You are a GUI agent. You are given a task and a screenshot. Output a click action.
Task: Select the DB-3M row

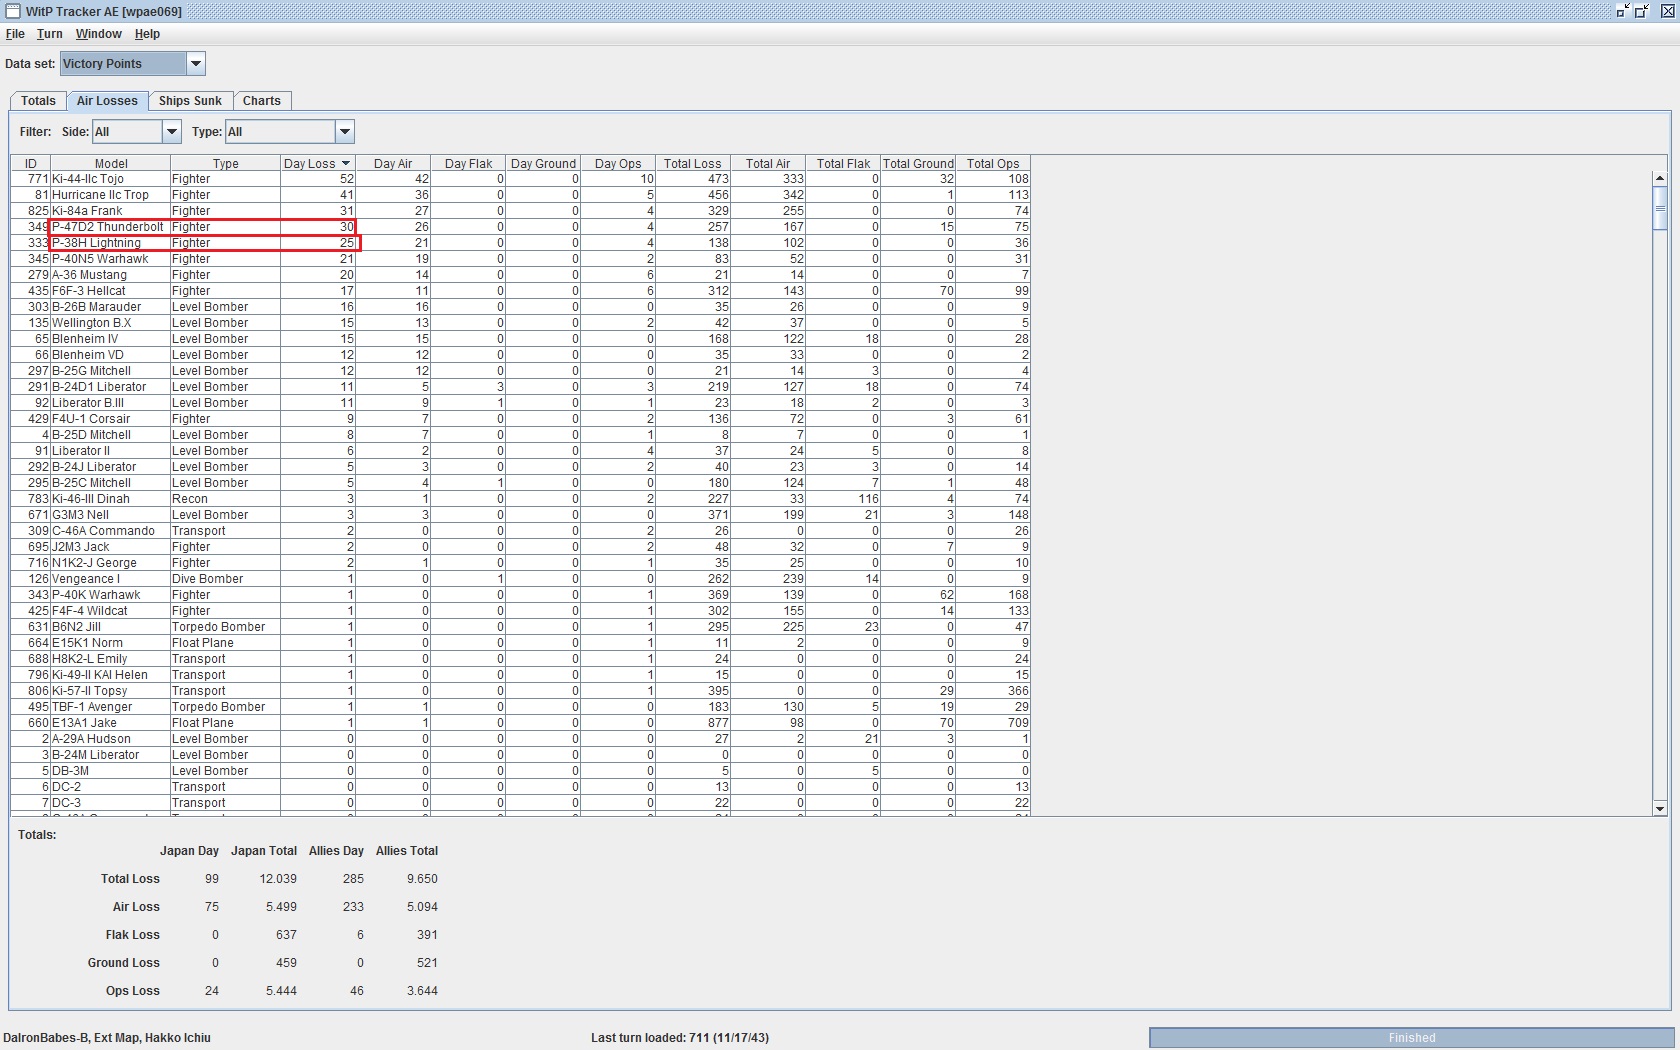tap(520, 771)
